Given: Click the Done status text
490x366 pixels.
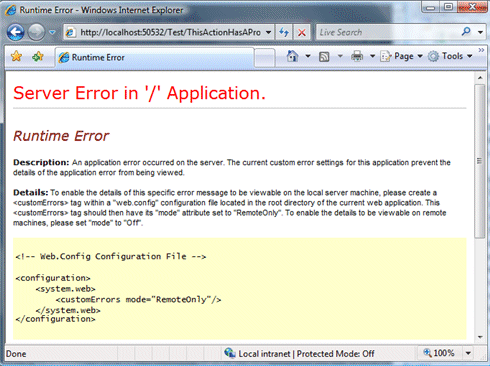Looking at the screenshot, I should tap(16, 354).
